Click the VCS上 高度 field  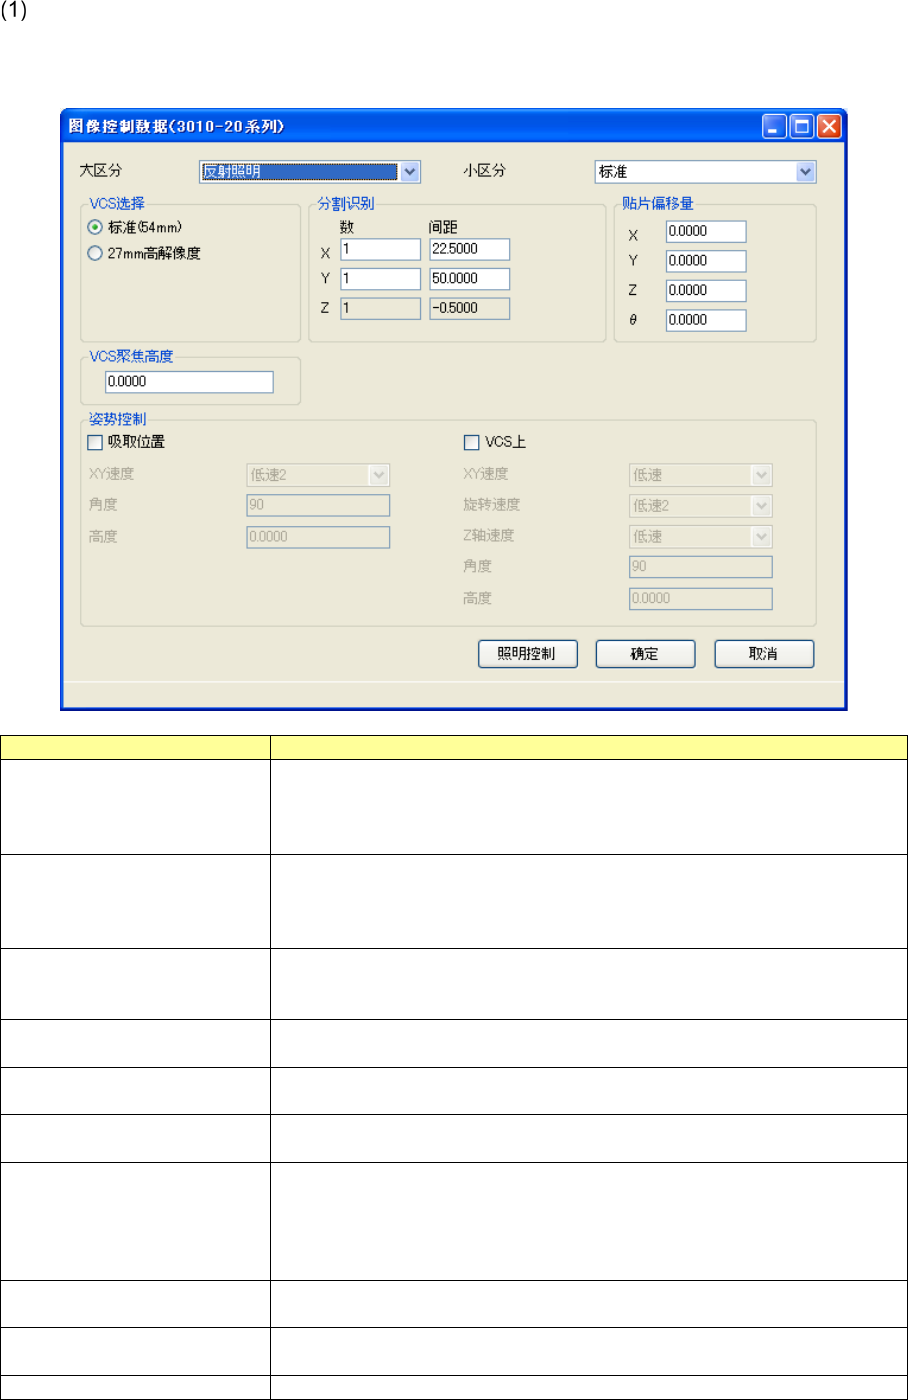tap(701, 599)
